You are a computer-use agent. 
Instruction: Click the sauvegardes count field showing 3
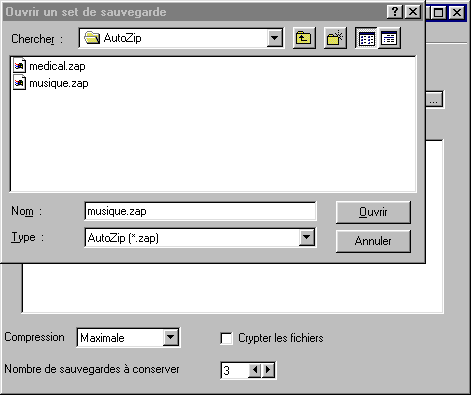point(235,370)
